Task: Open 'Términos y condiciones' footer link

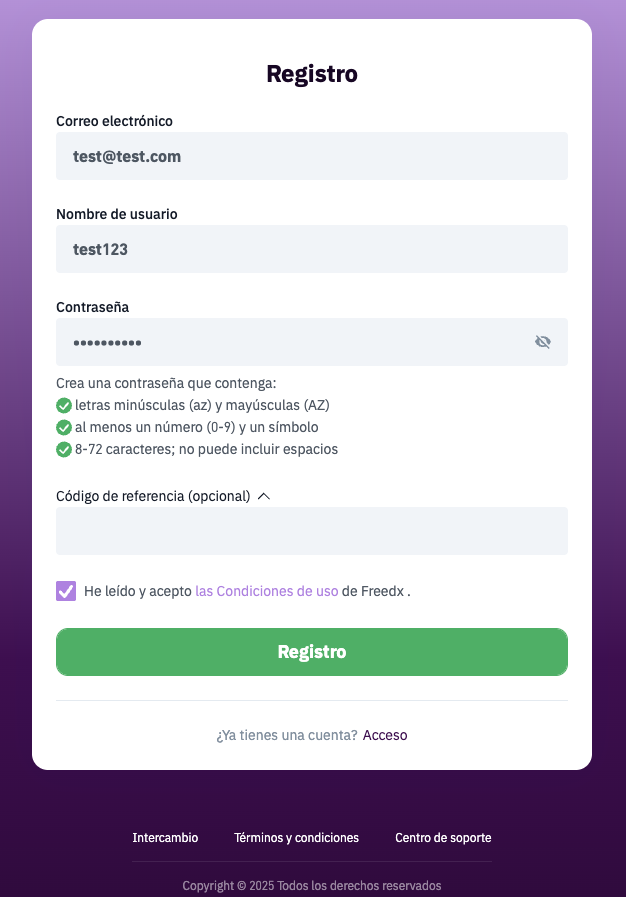Action: (x=296, y=838)
